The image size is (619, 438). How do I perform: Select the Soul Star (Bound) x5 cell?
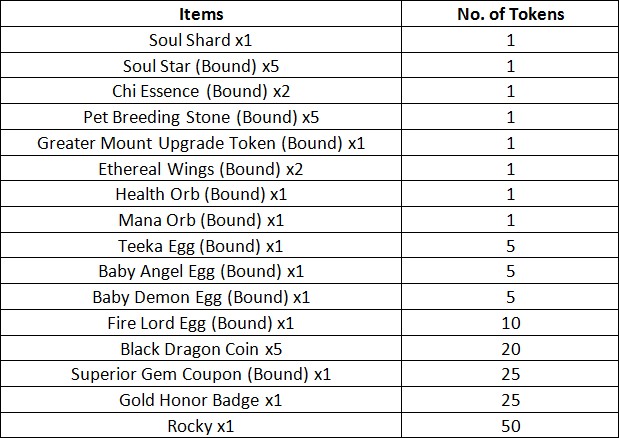click(201, 66)
